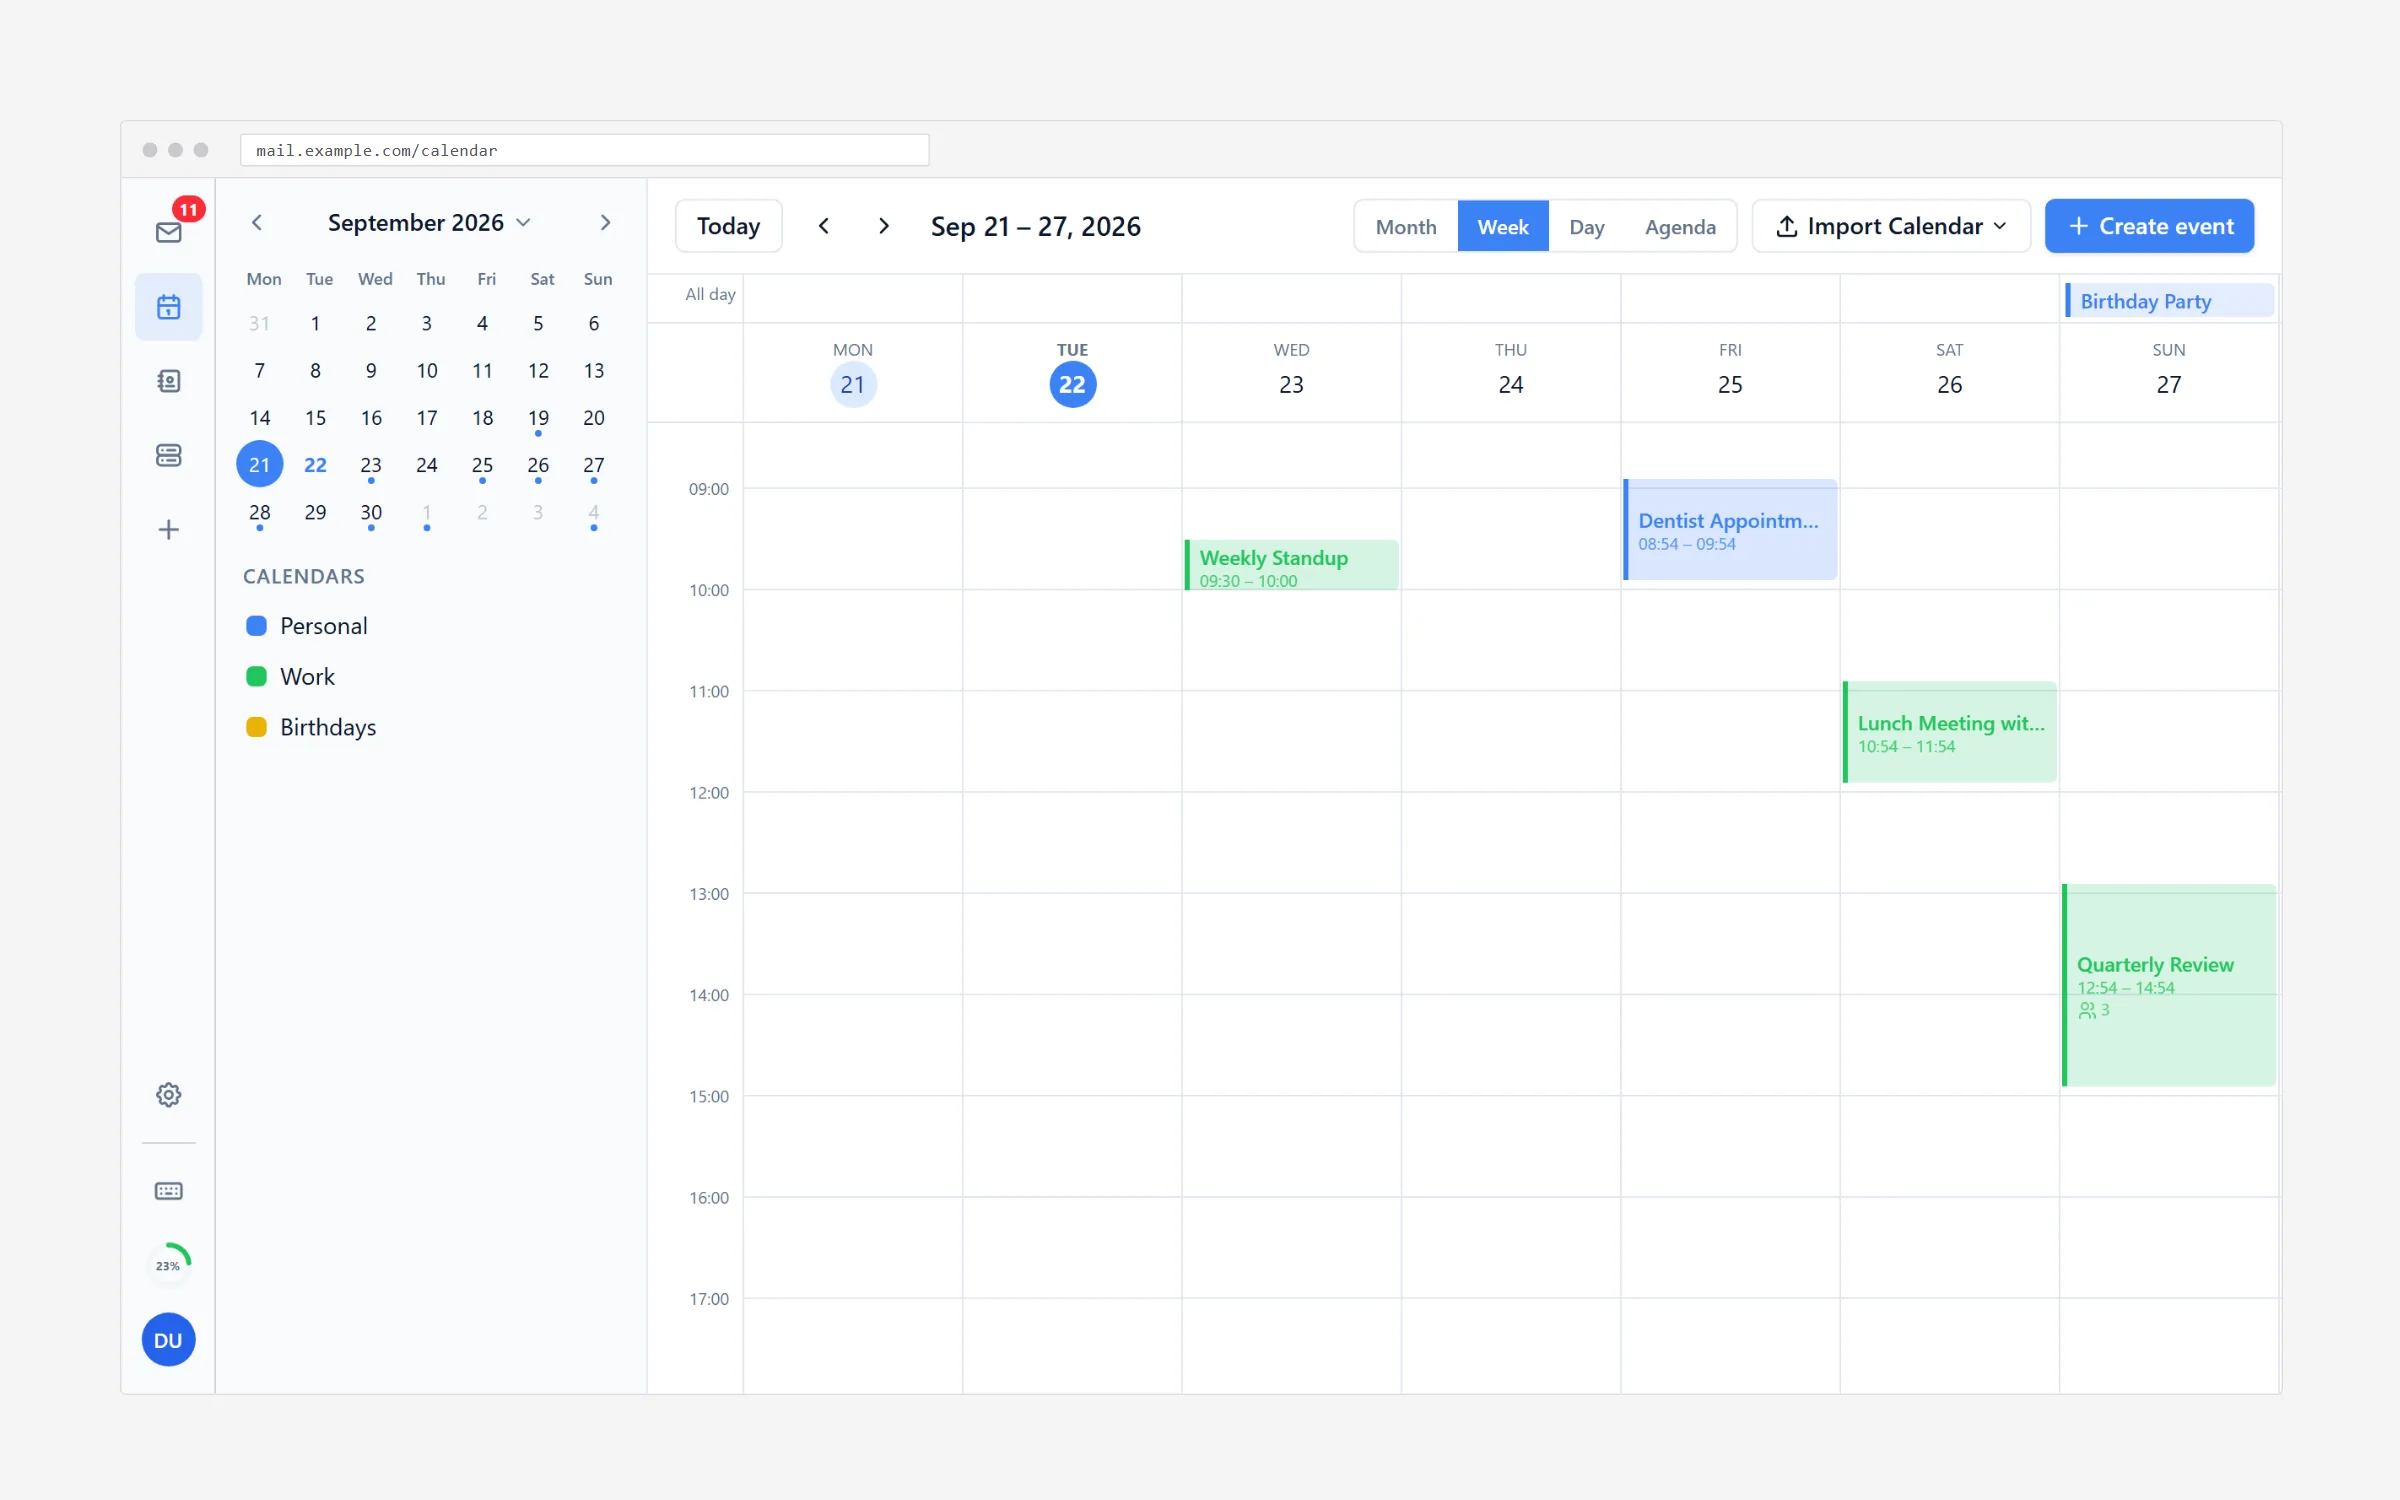2400x1500 pixels.
Task: Open the Weekly Standup event
Action: [1291, 565]
